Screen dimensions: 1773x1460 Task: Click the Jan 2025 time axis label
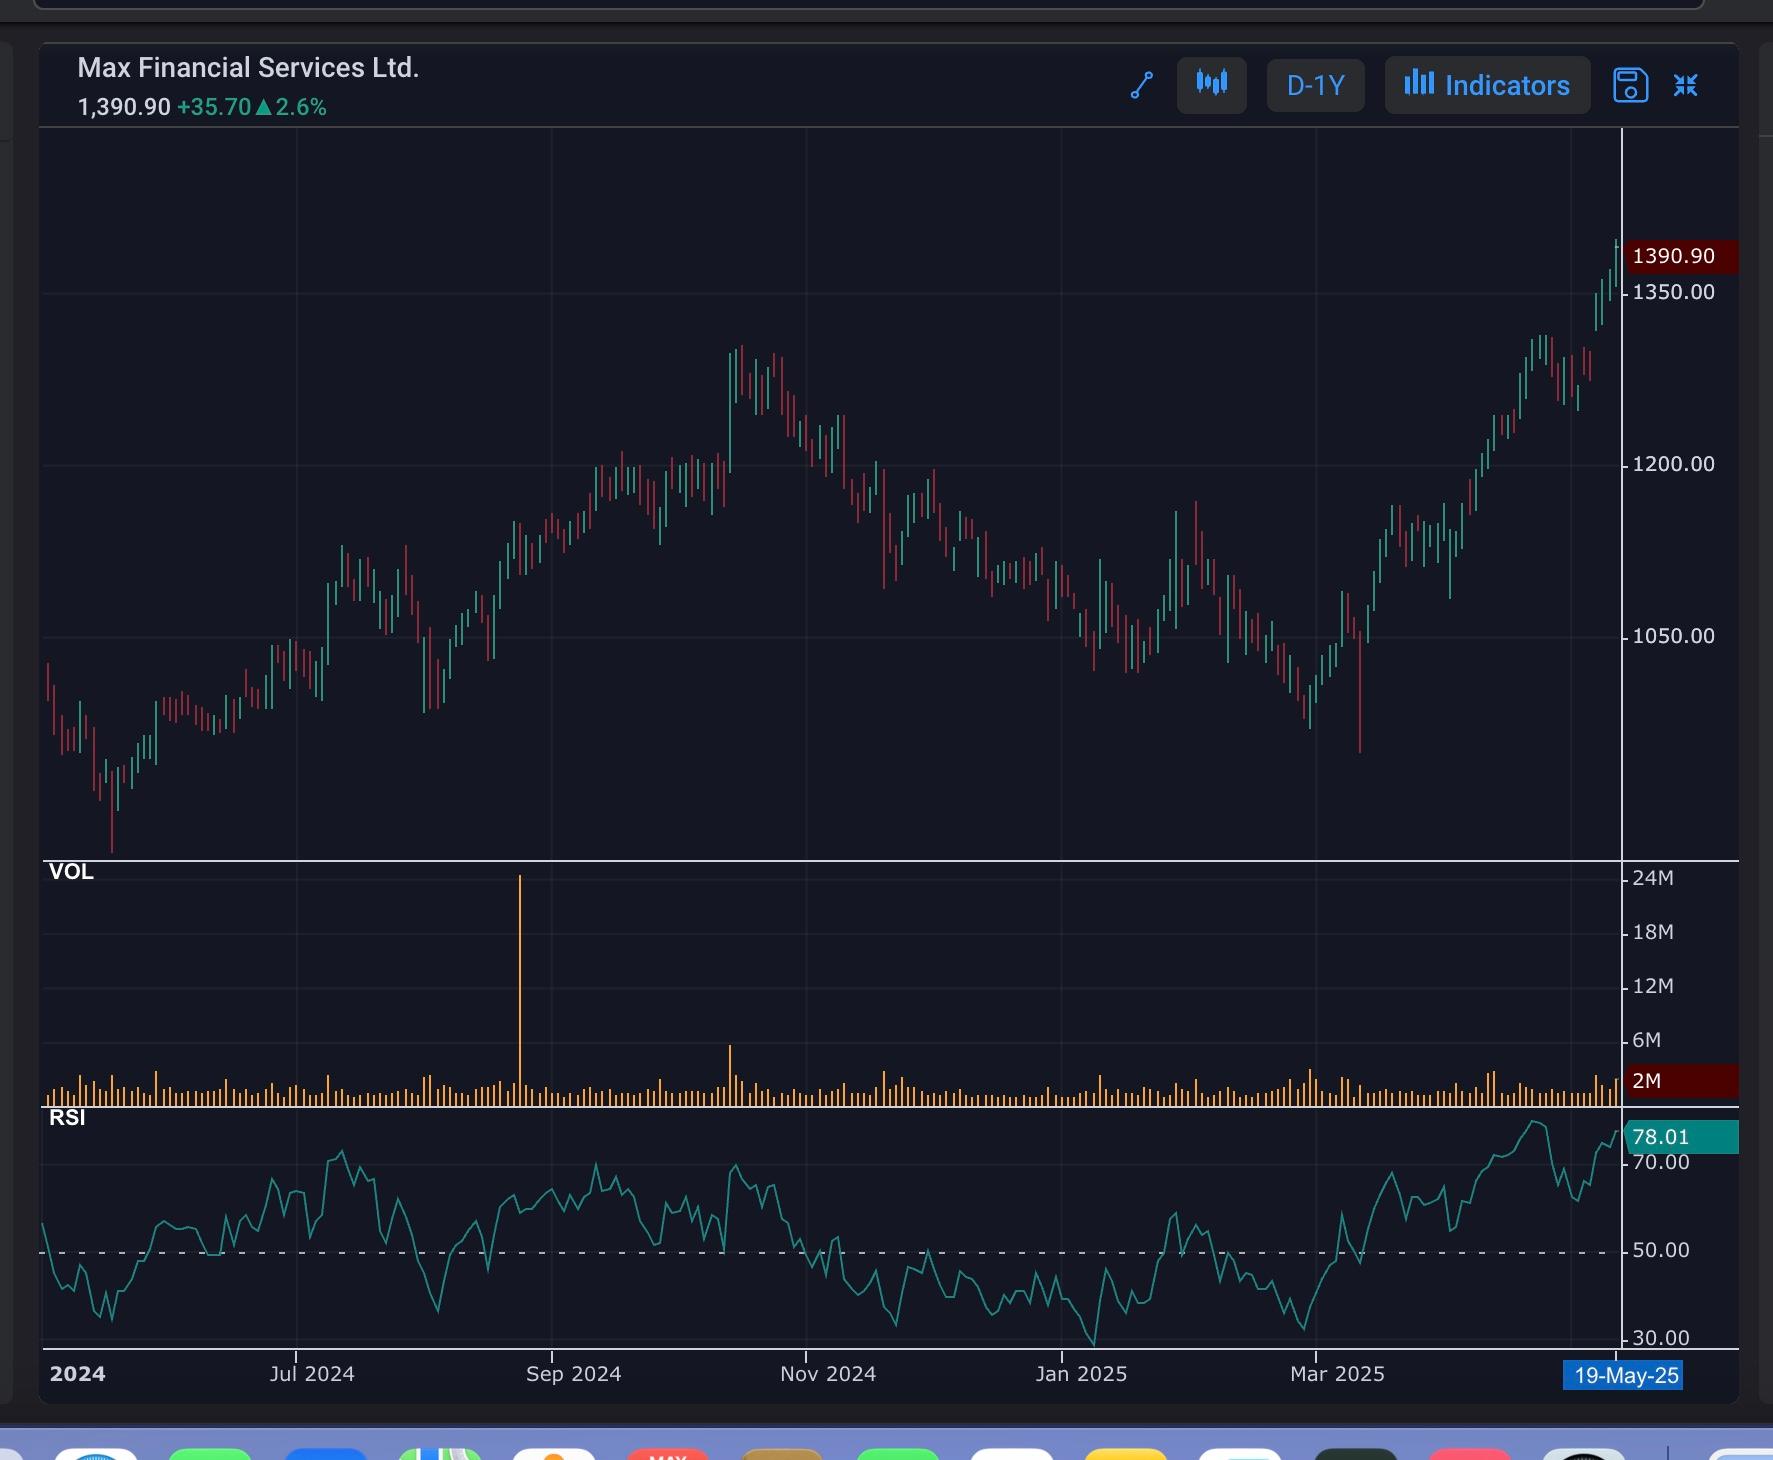click(x=1081, y=1374)
